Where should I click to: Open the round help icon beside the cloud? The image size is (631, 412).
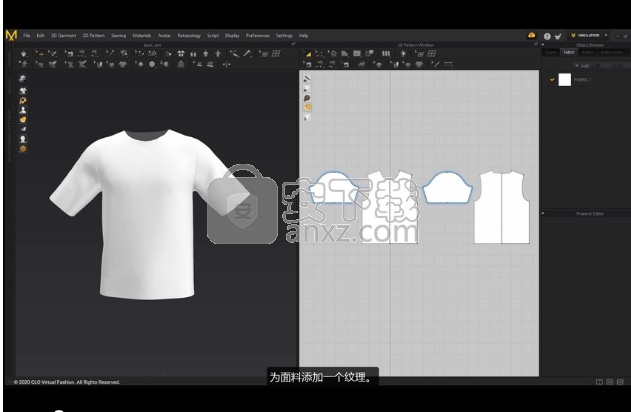pos(547,36)
